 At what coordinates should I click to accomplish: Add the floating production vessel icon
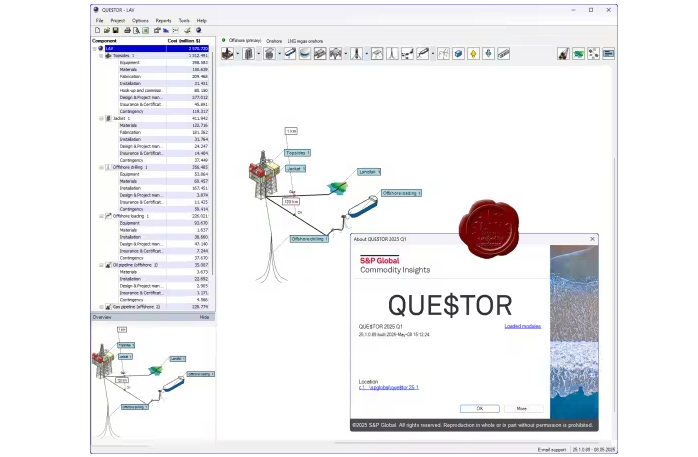(x=290, y=54)
